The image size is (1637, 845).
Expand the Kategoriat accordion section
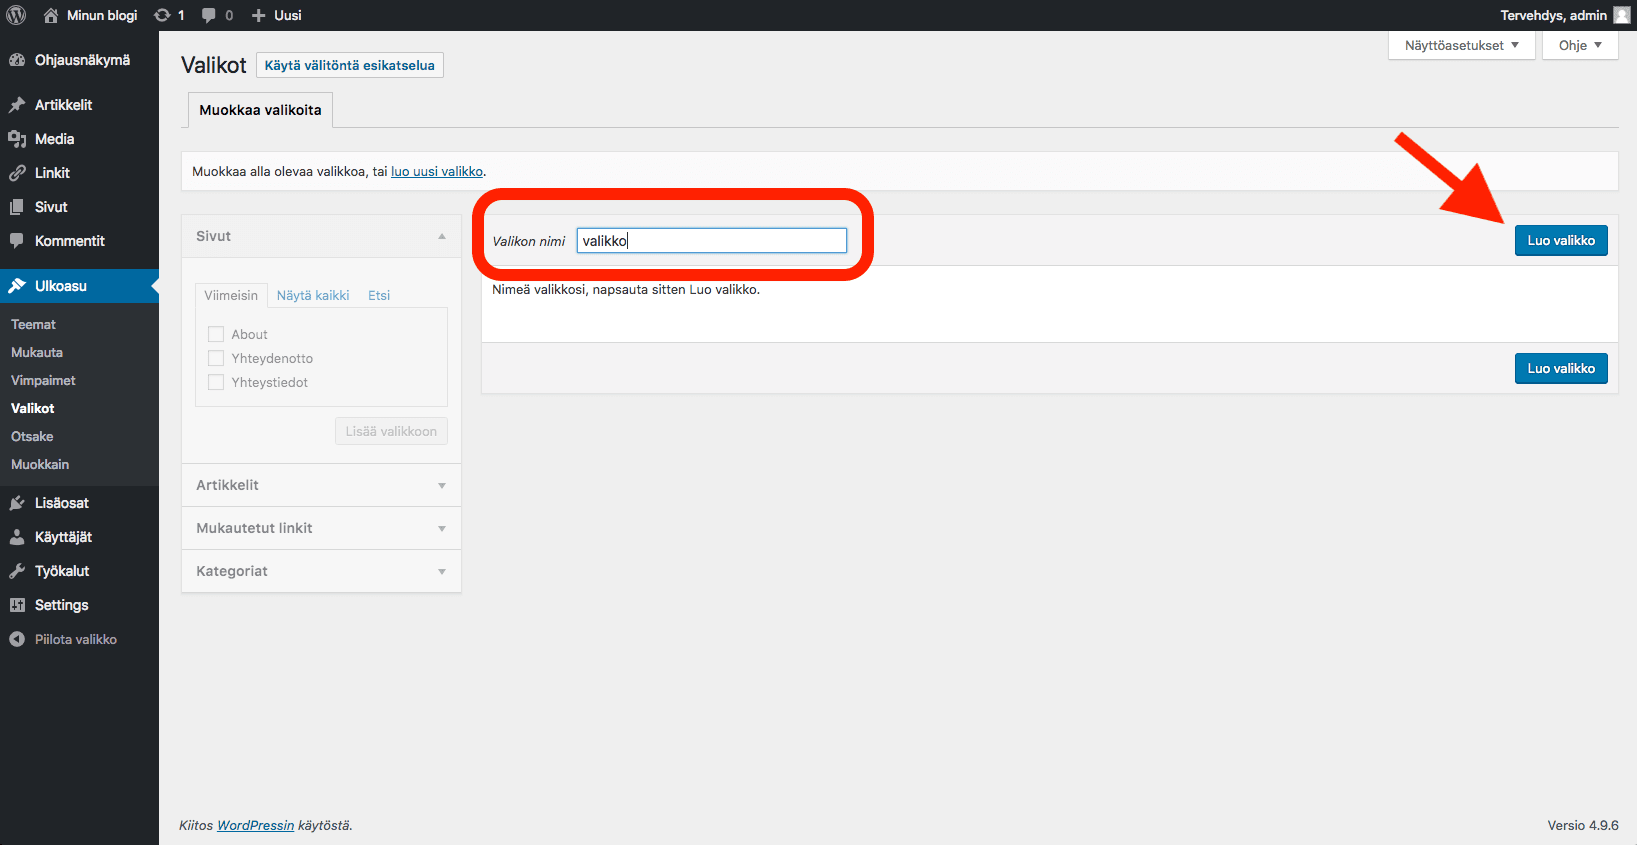coord(321,571)
